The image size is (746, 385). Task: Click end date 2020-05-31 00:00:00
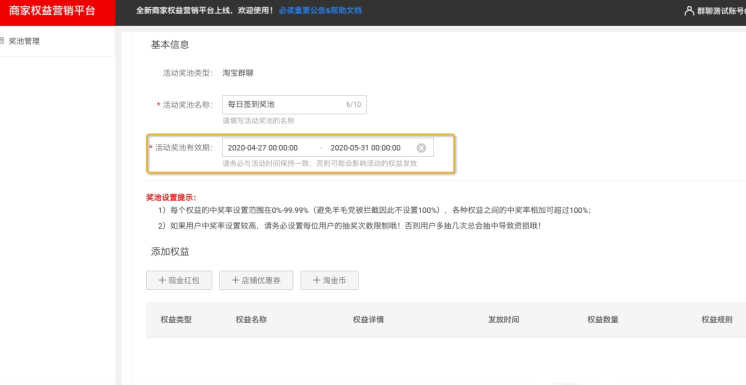click(x=365, y=148)
